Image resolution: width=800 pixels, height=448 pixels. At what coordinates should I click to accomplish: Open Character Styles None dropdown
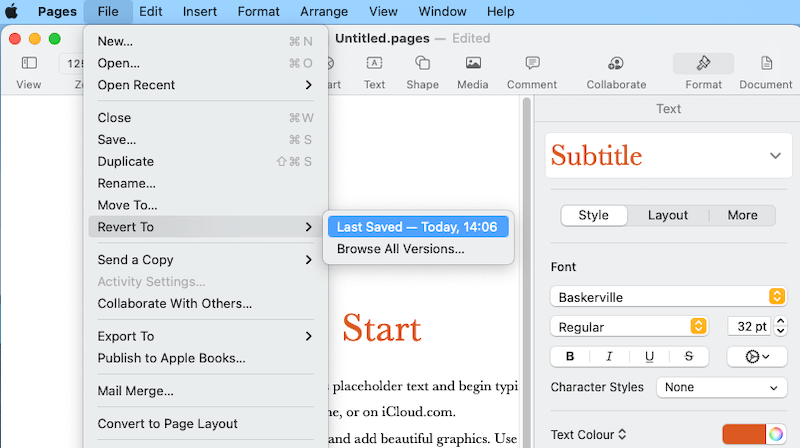721,387
